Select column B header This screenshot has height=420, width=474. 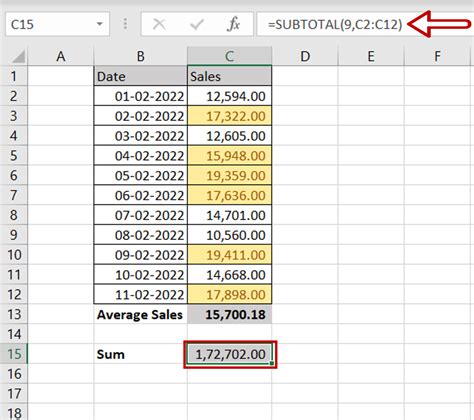[141, 56]
